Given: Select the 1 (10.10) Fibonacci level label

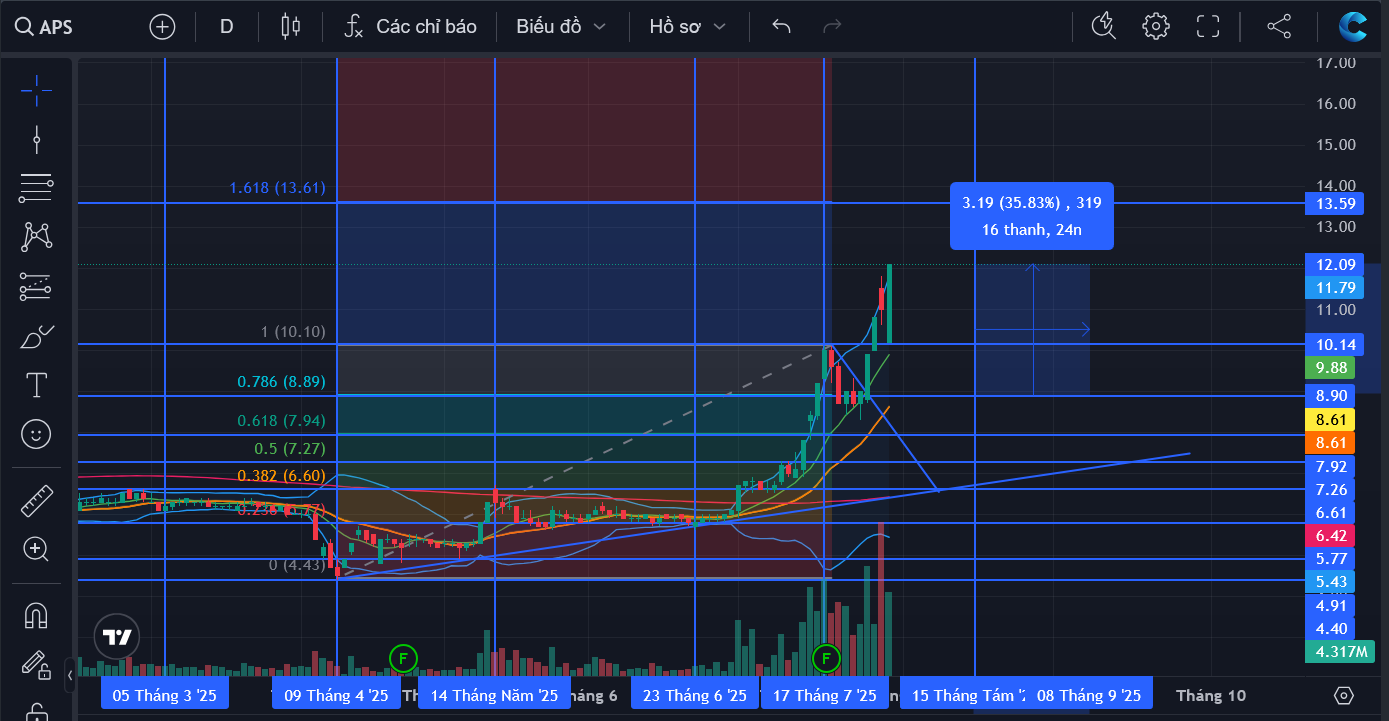Looking at the screenshot, I should point(293,332).
